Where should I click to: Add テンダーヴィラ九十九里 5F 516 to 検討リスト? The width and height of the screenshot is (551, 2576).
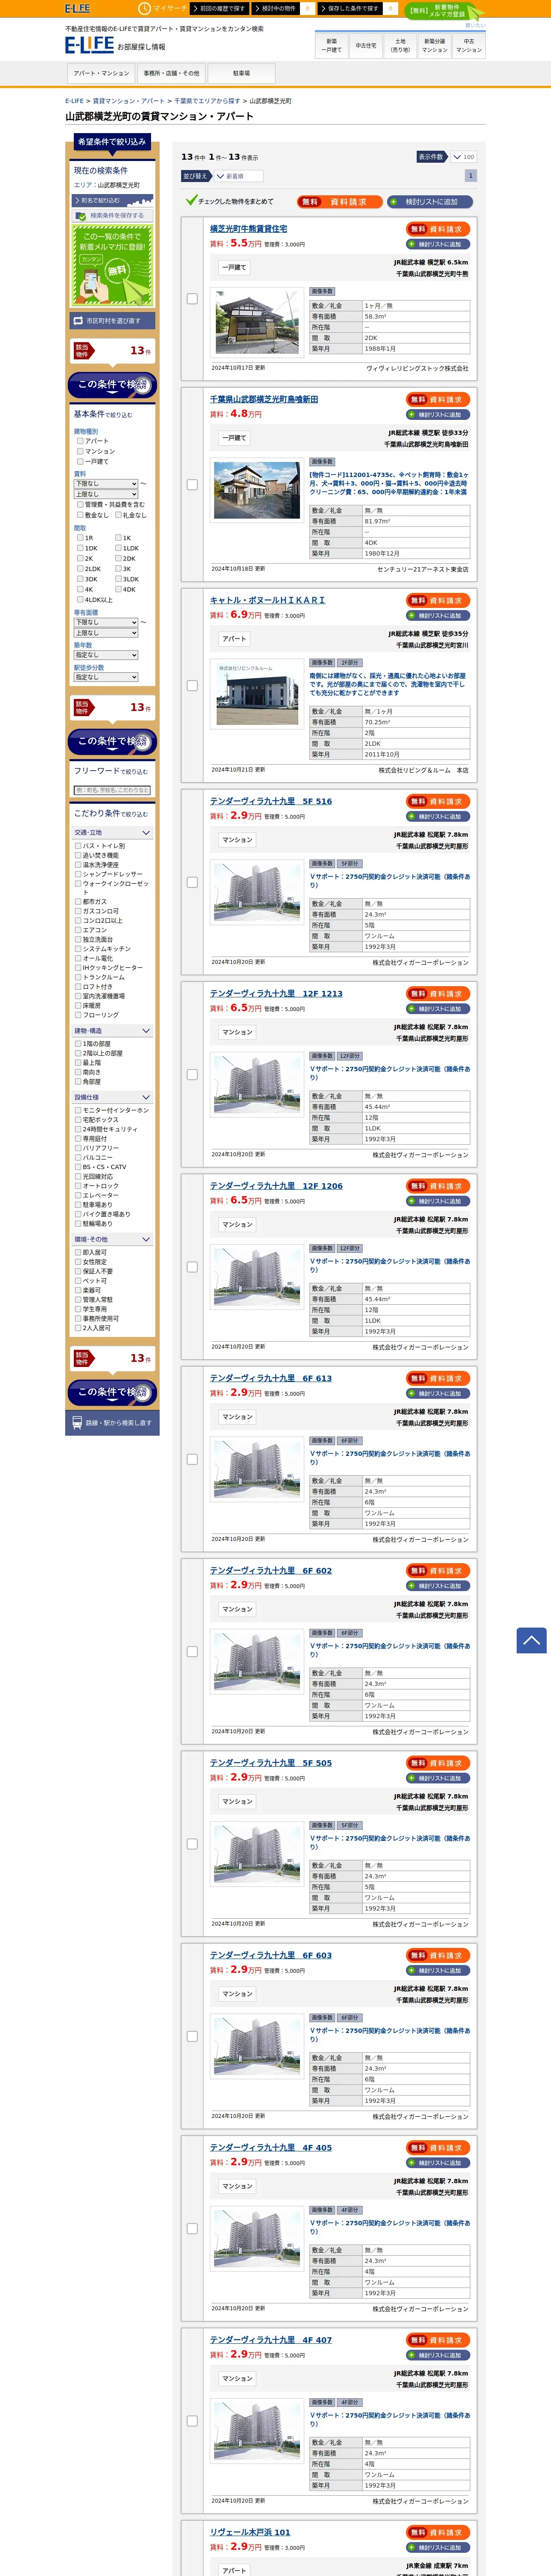tap(438, 816)
